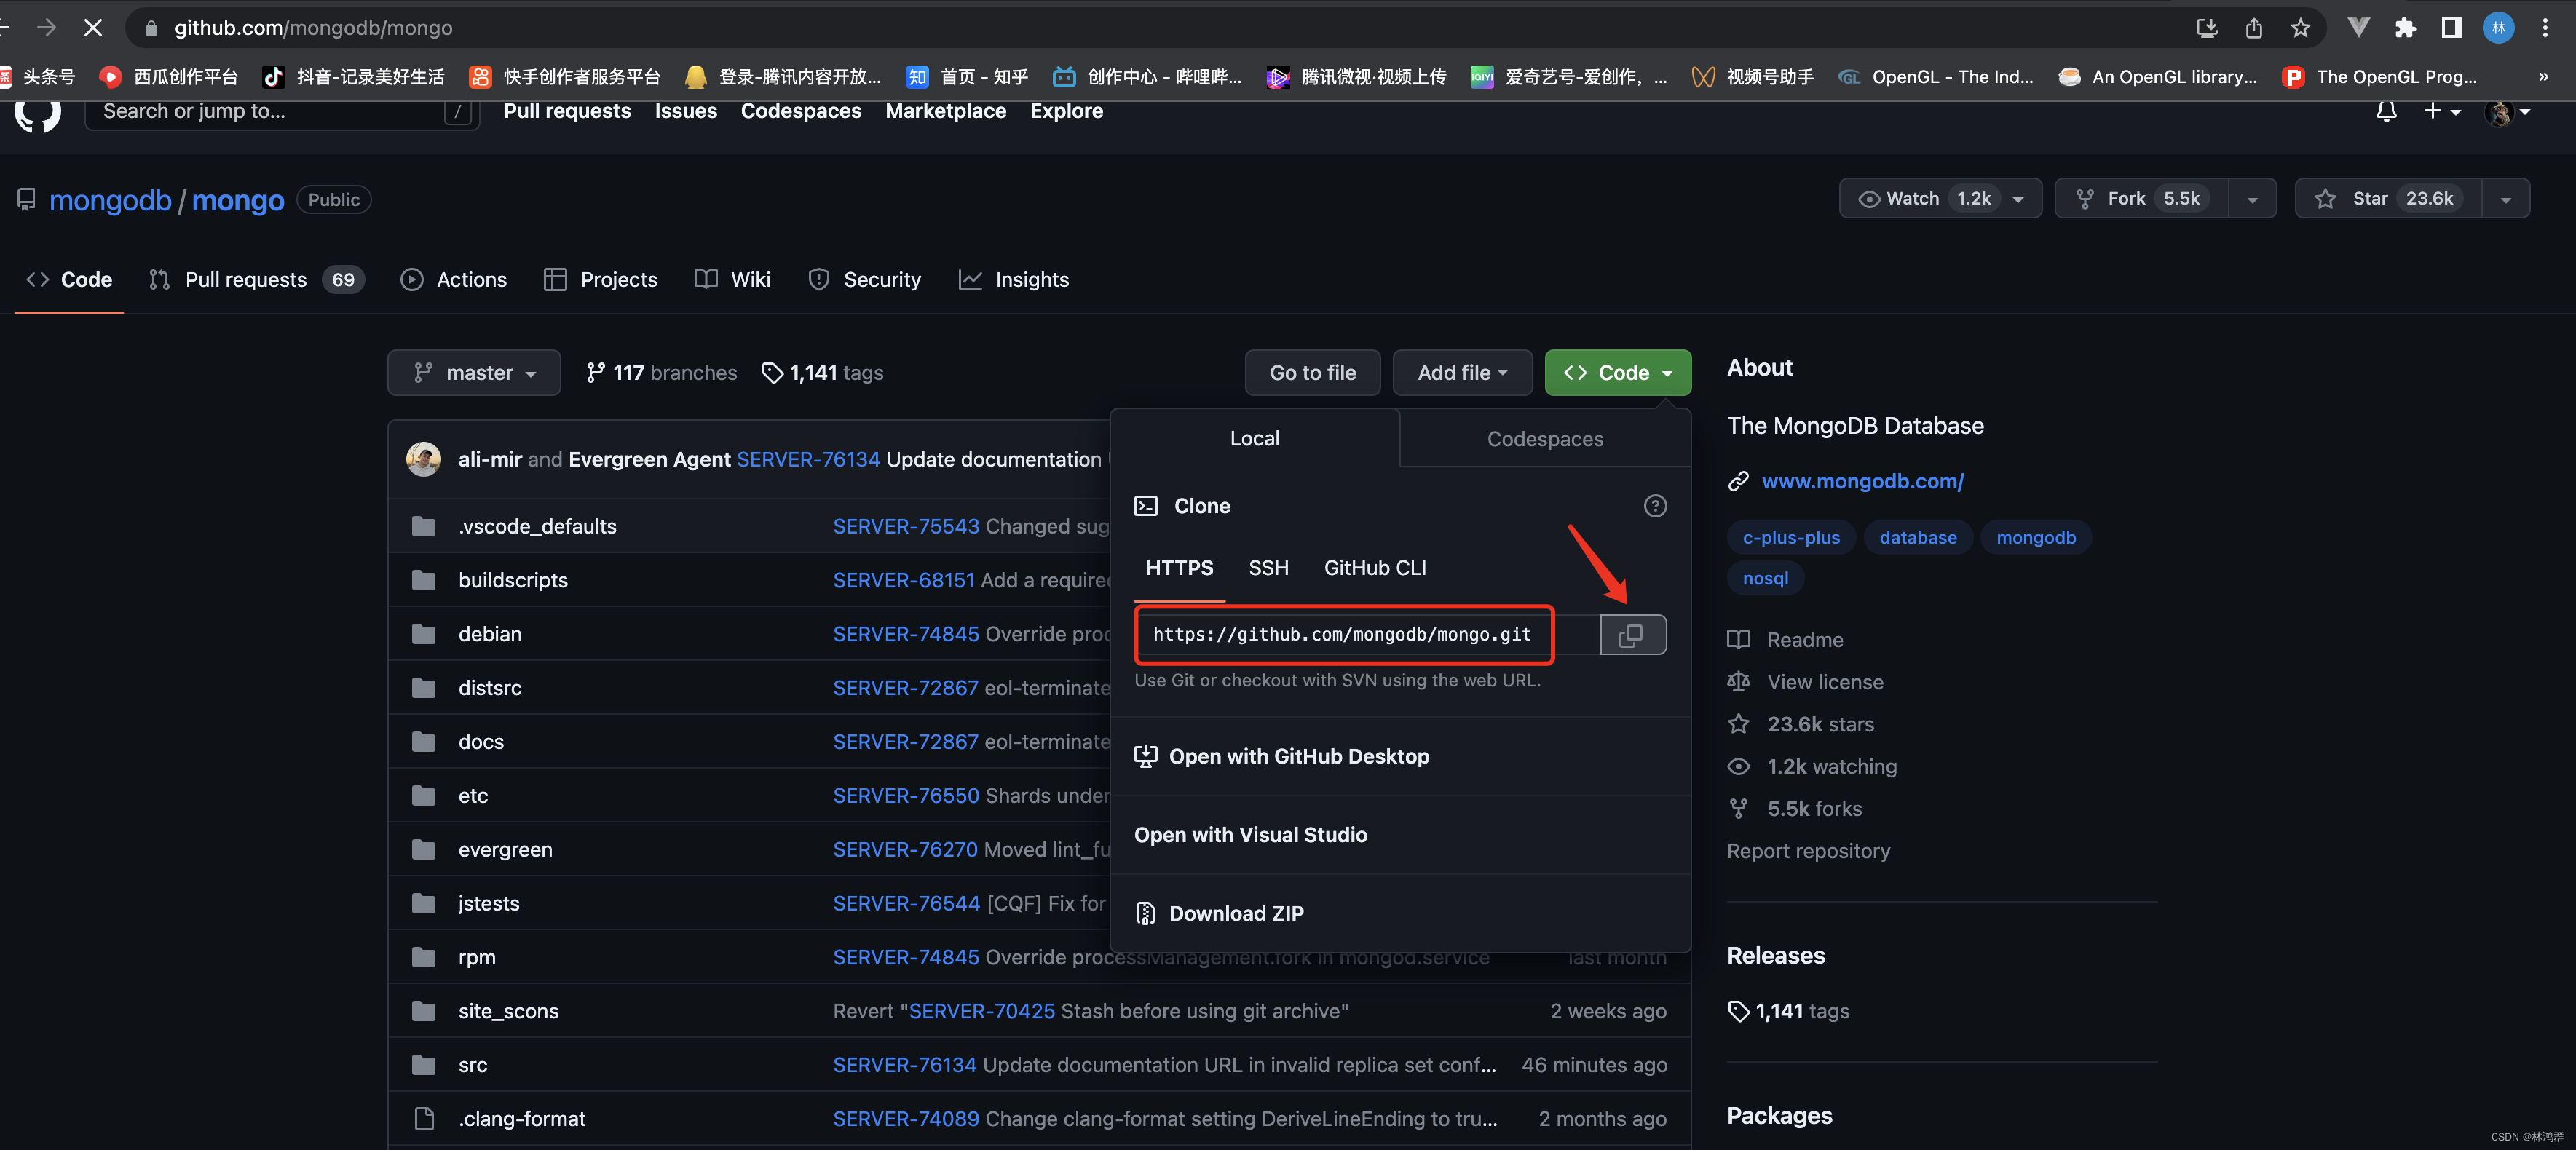Click the browser forward arrow
This screenshot has height=1150, width=2576.
[x=47, y=28]
